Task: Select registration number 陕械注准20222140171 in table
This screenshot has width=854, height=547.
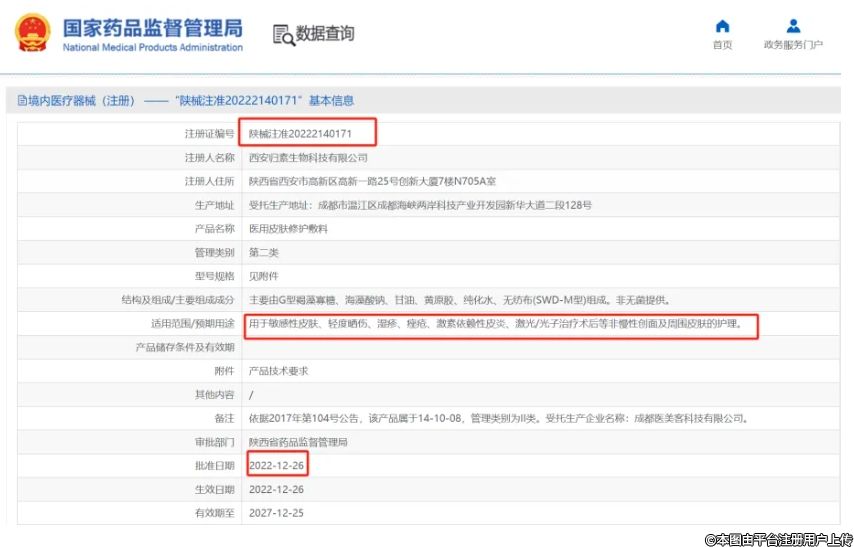Action: [x=299, y=133]
